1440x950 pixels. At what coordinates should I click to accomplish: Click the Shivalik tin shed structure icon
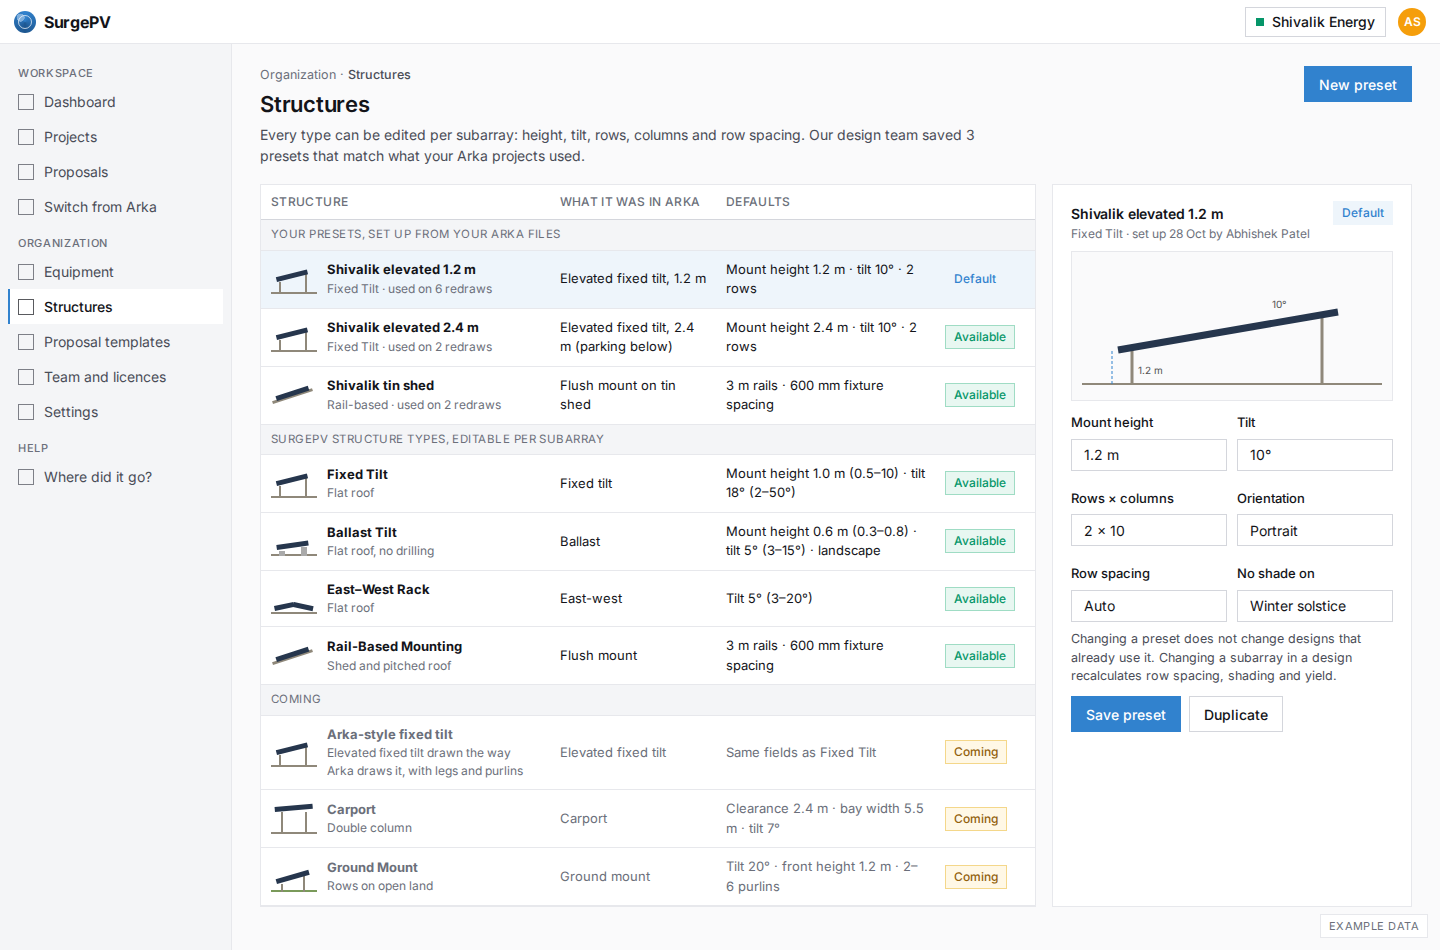click(294, 395)
